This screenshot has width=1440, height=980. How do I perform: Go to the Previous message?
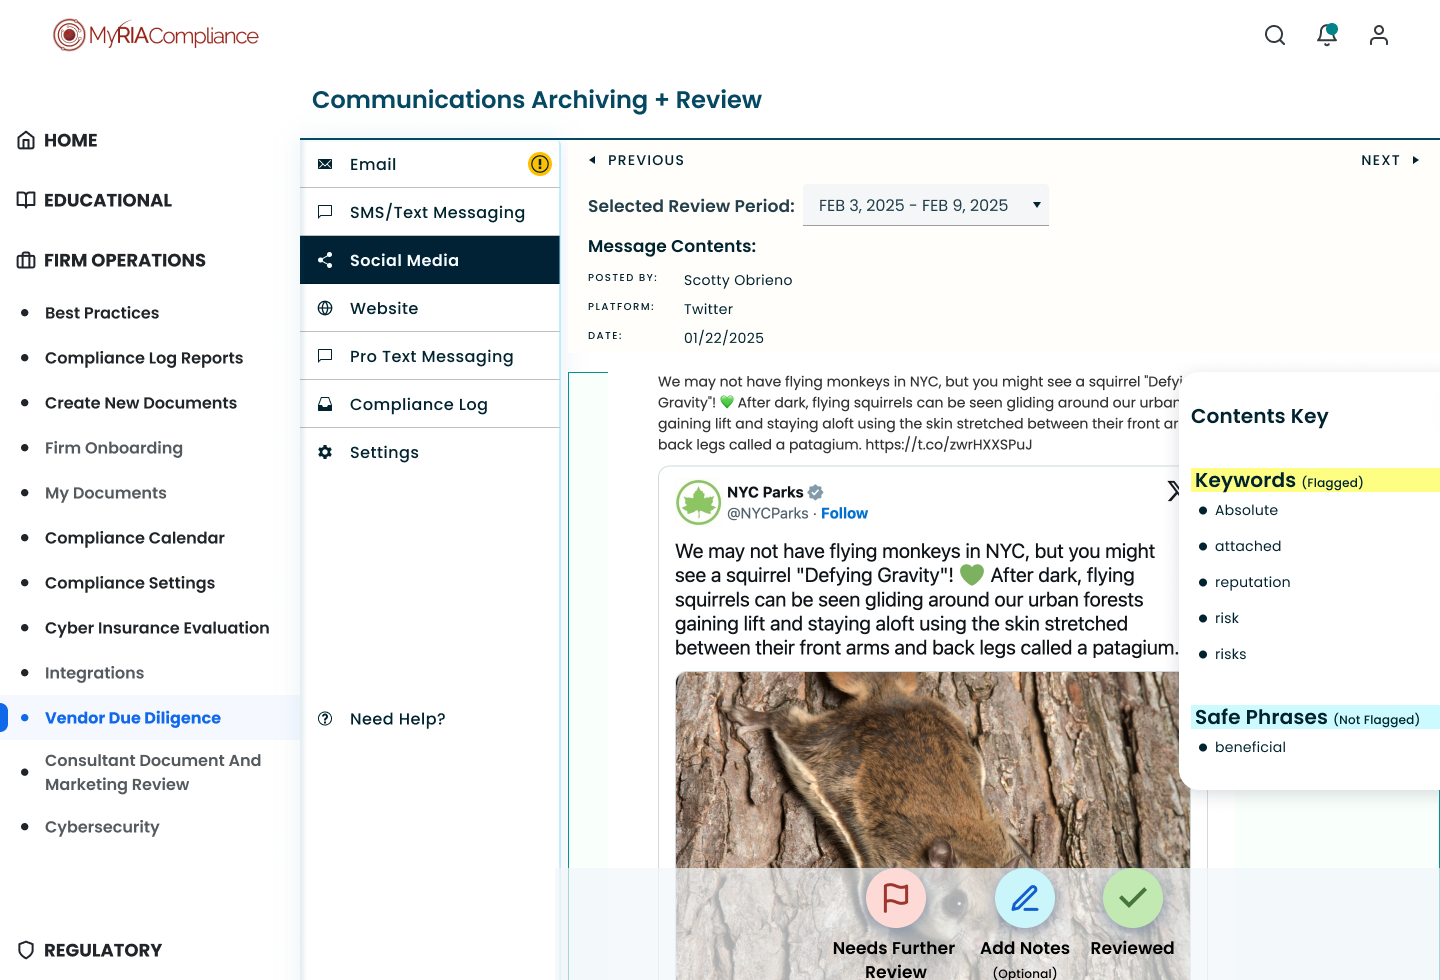point(637,160)
